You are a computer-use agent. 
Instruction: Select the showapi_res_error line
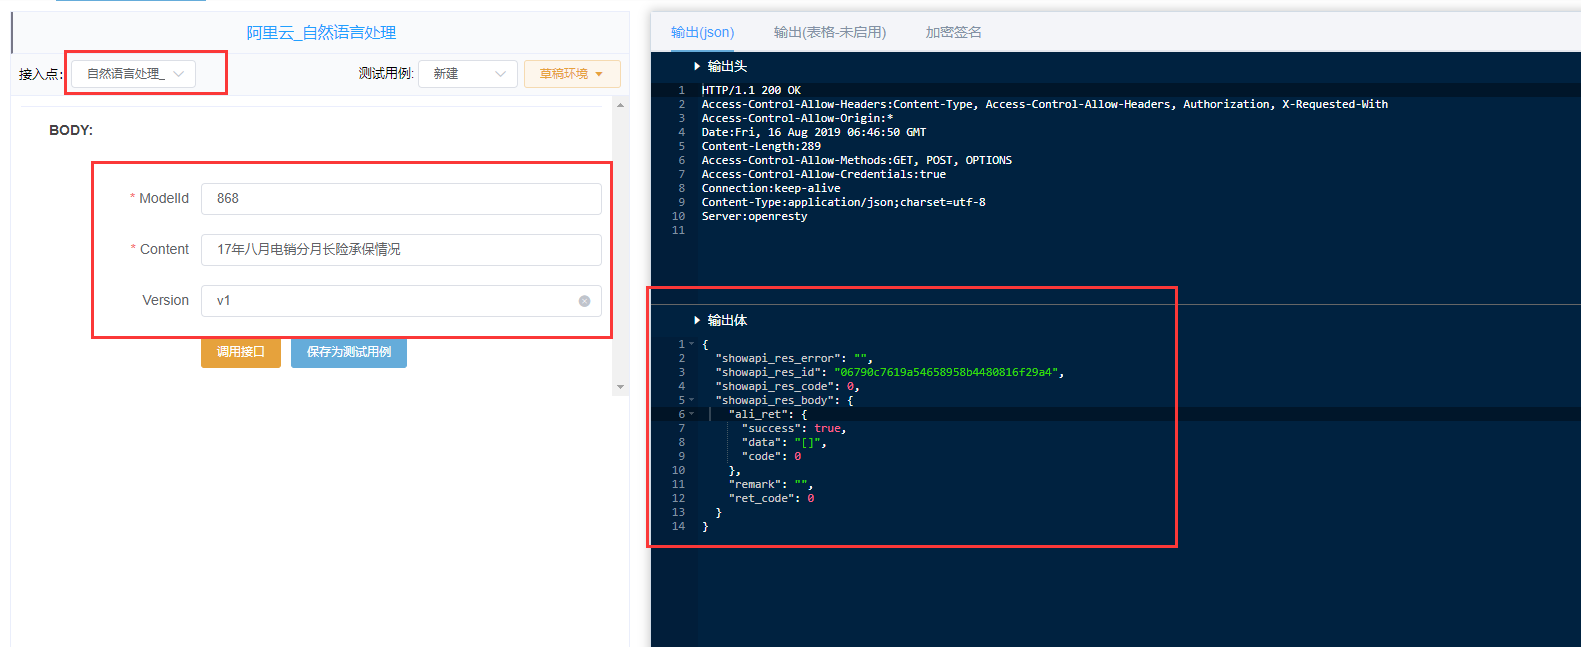pos(794,358)
